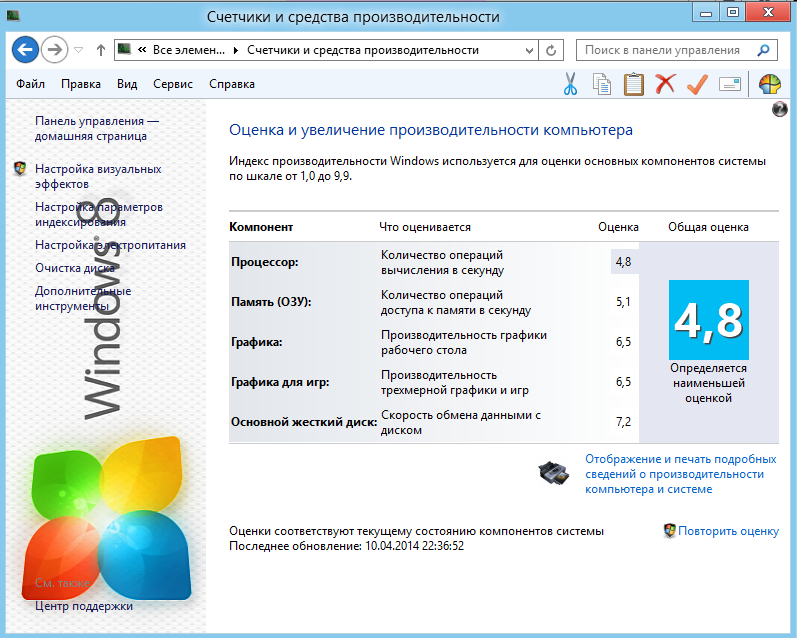This screenshot has width=797, height=638.
Task: Select the Графика для игр score 6,5
Action: pos(624,382)
